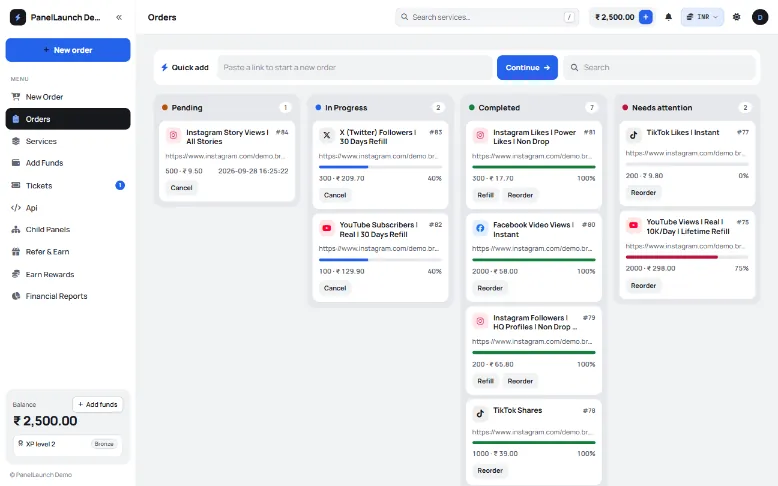
Task: Refill the Instagram Likes order #81
Action: pos(485,195)
